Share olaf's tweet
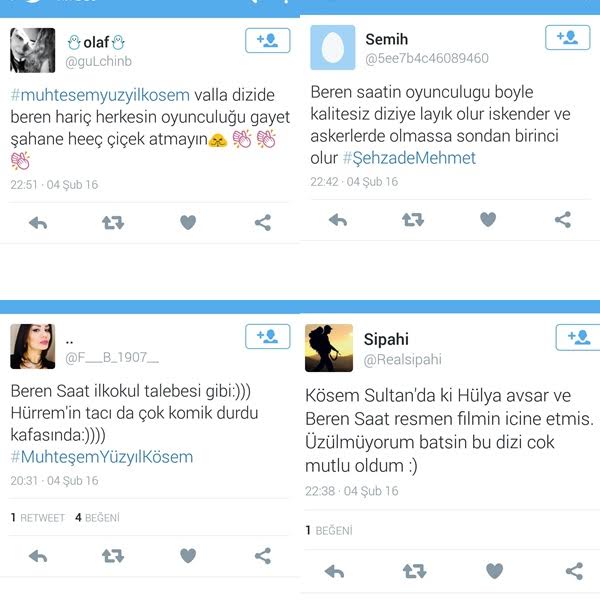Viewport: 600px width, 600px height. (263, 223)
